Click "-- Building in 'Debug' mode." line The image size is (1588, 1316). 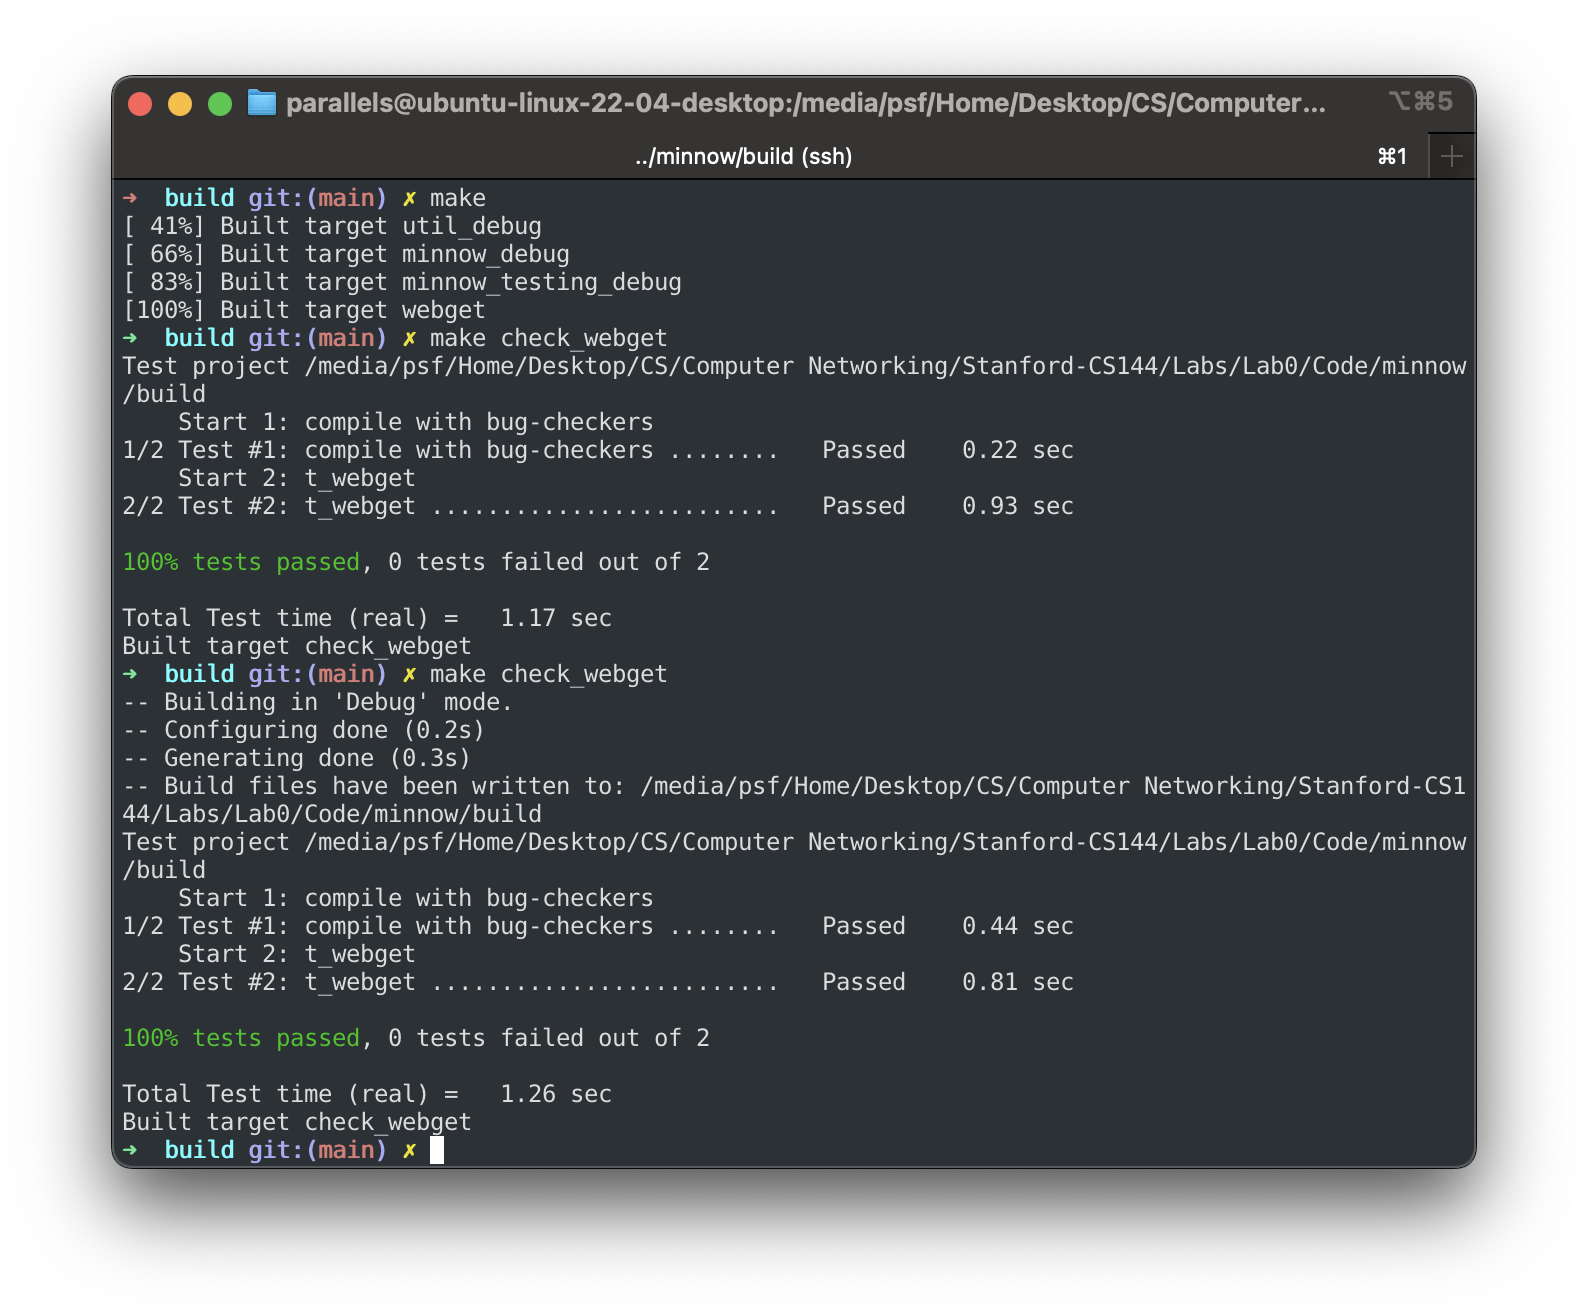(318, 702)
